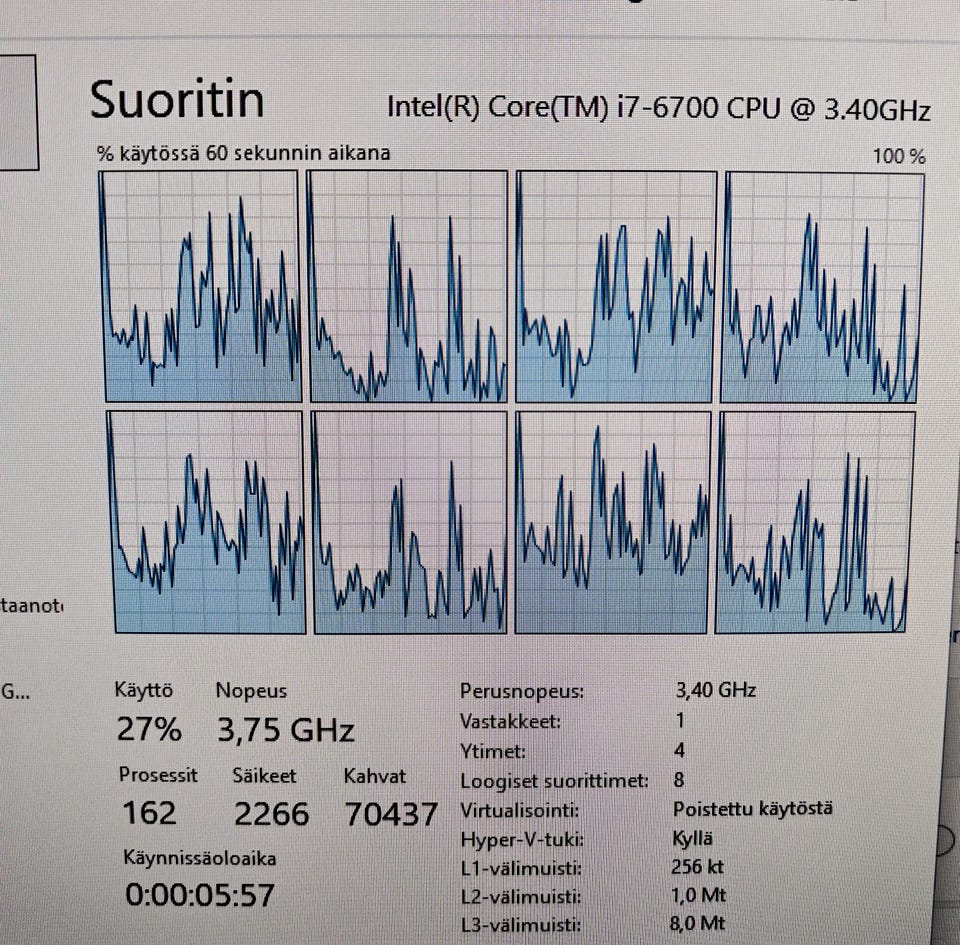Click the L1-välimuisti label
Viewport: 960px width, 945px height.
(x=521, y=868)
